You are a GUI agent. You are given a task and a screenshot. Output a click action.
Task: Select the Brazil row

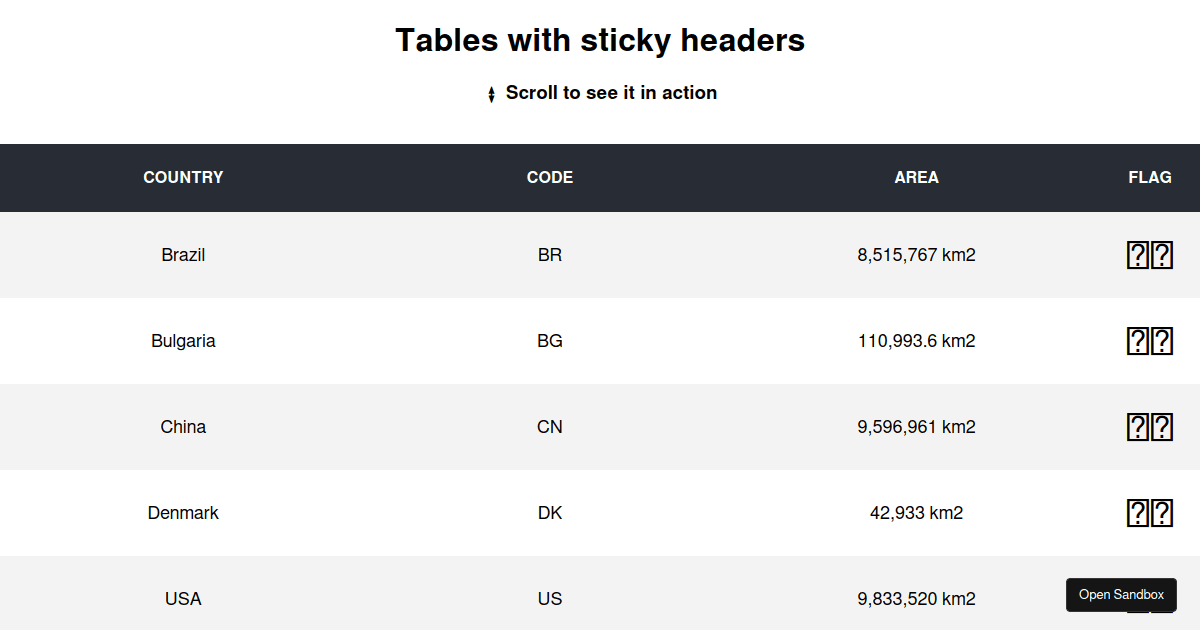pos(600,255)
